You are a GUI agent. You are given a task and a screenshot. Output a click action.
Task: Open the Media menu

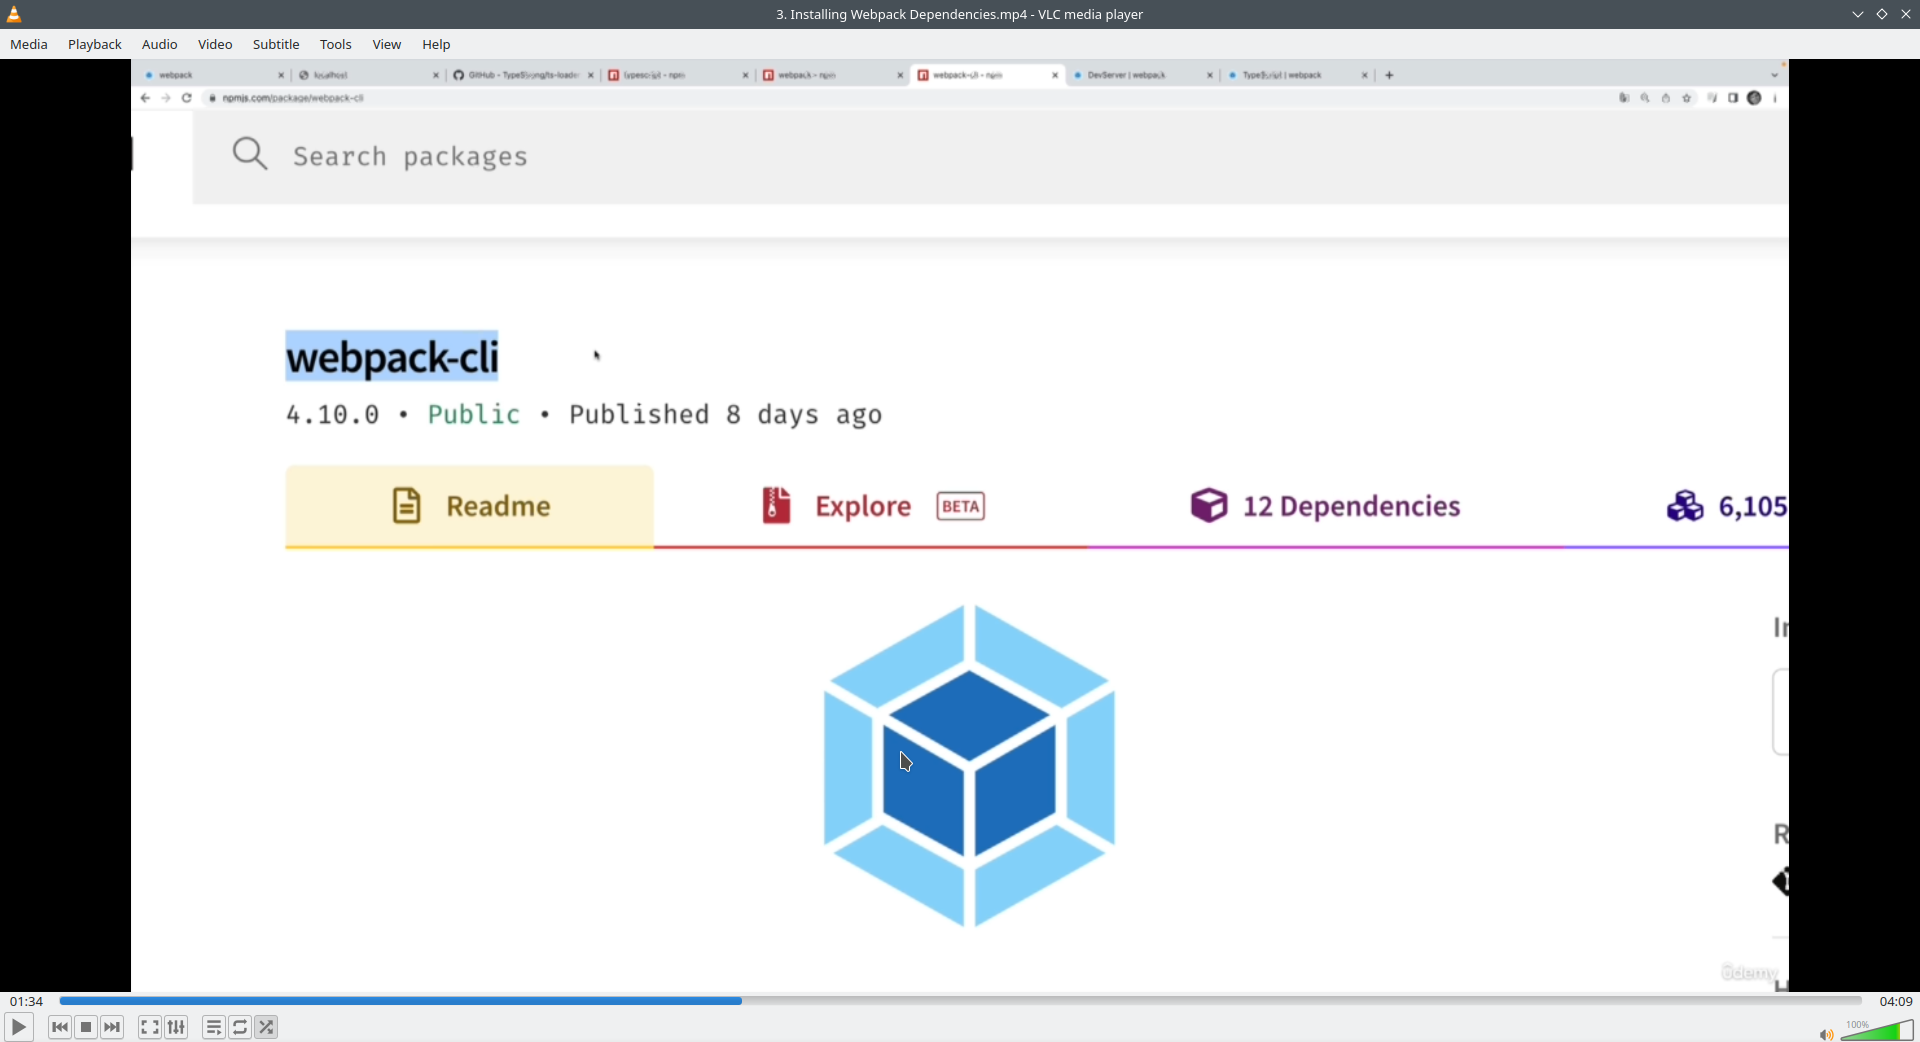(x=29, y=44)
